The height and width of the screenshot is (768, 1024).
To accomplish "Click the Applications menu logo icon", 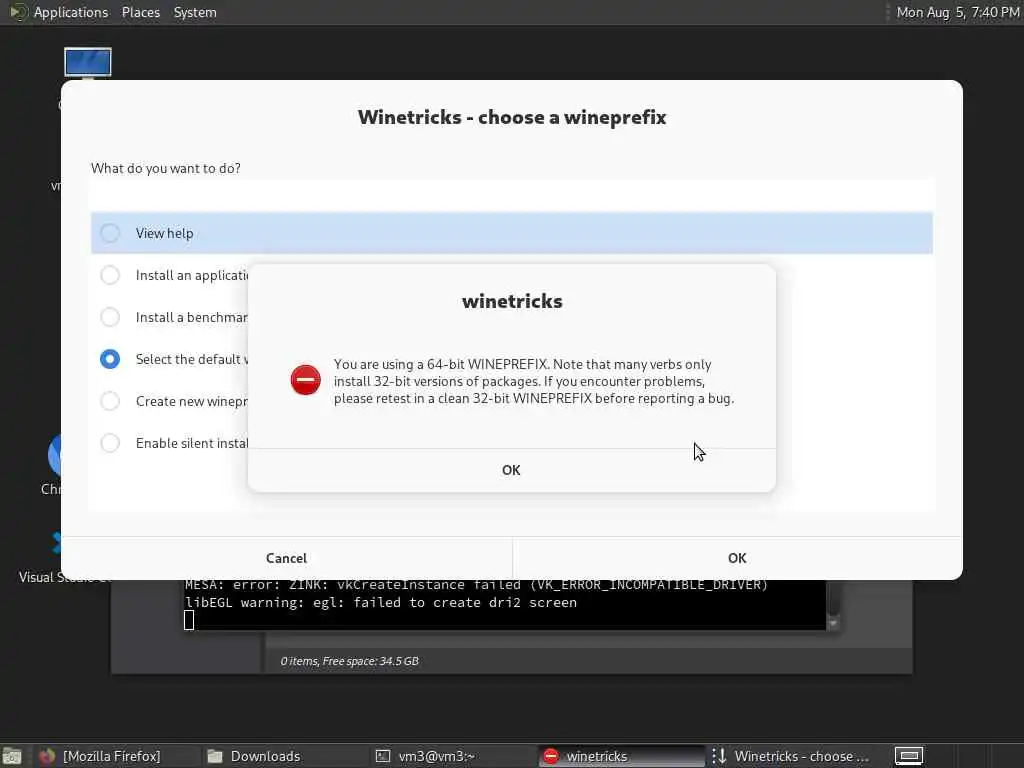I will (18, 12).
